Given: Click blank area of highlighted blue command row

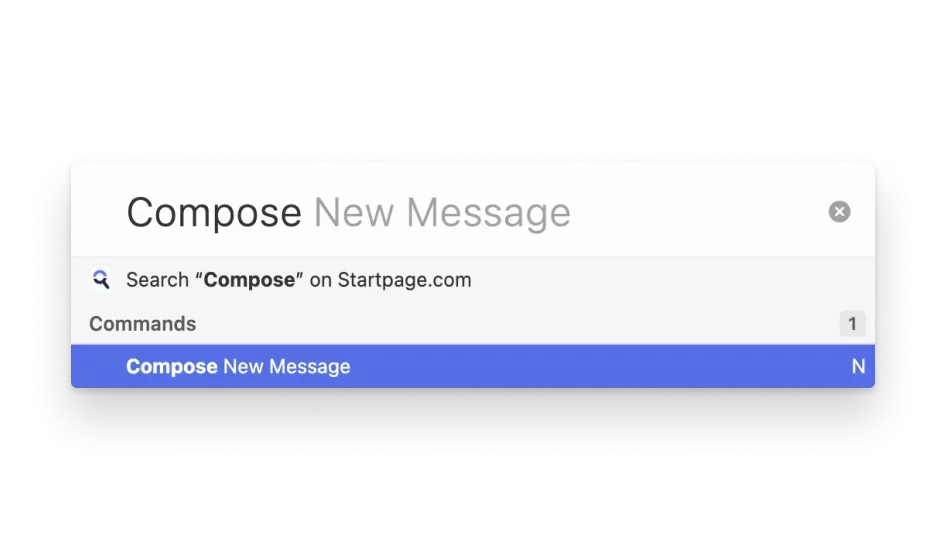Looking at the screenshot, I should (x=599, y=366).
